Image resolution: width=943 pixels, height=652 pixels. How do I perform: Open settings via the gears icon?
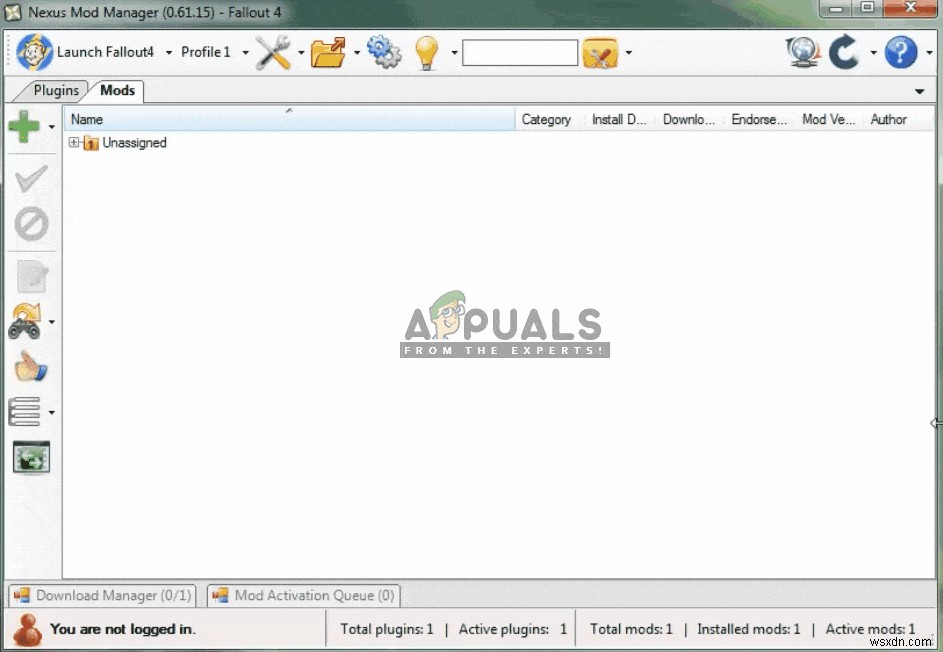click(384, 52)
